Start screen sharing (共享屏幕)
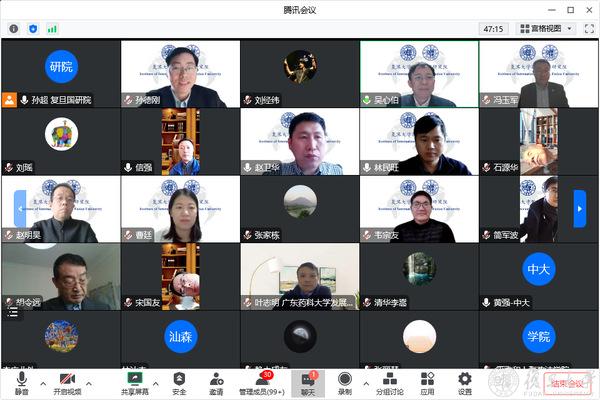Image resolution: width=600 pixels, height=400 pixels. click(x=133, y=383)
